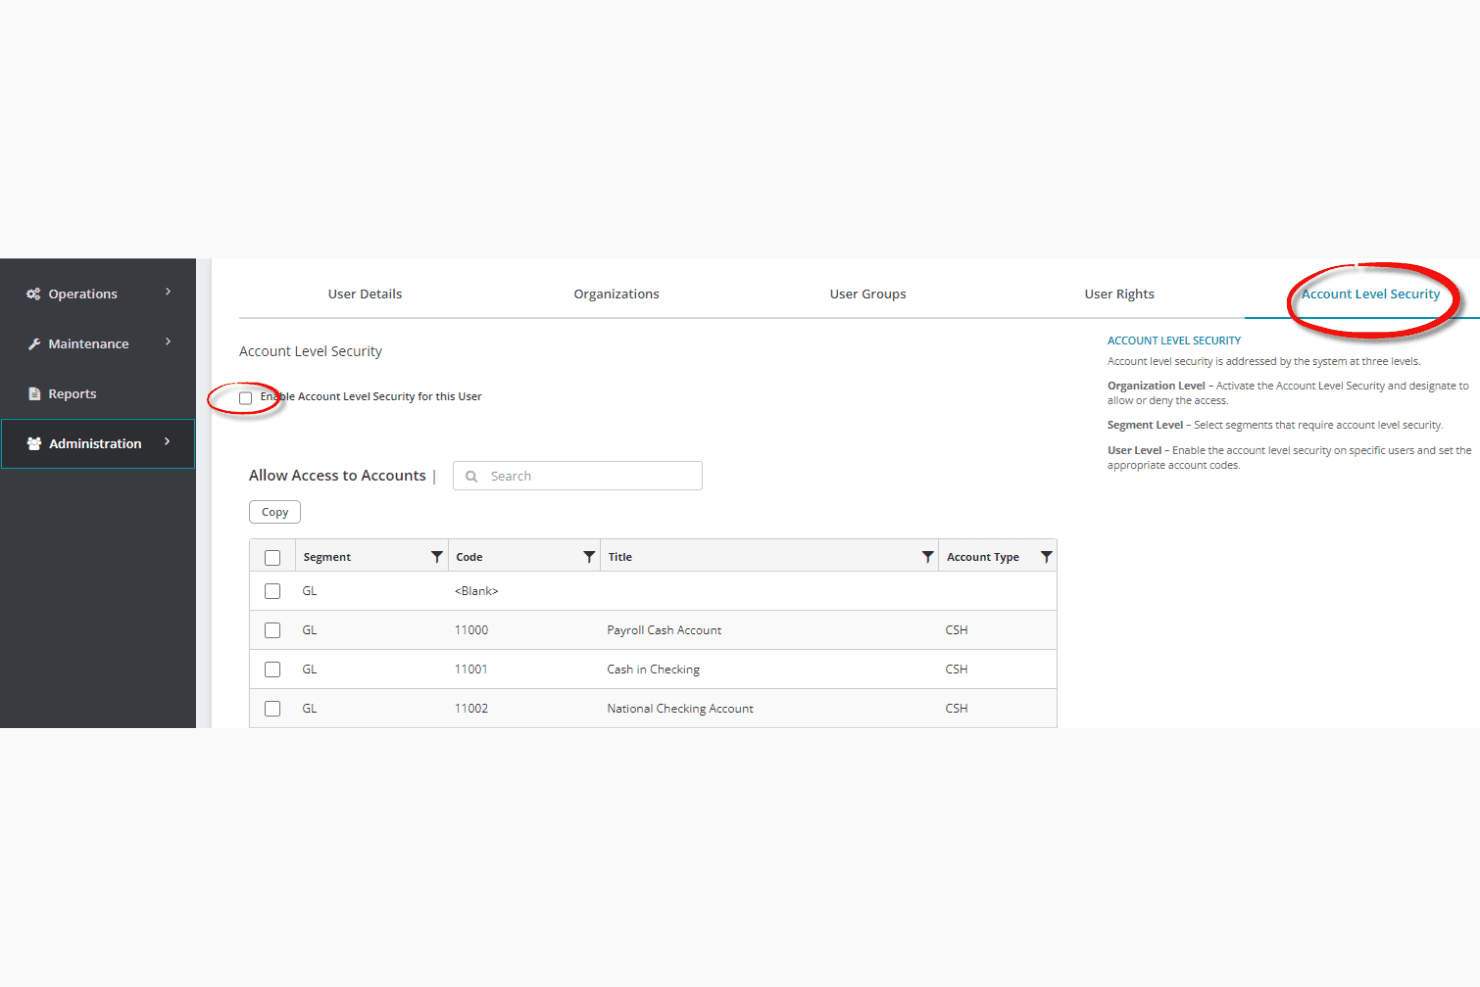This screenshot has height=987, width=1480.
Task: Expand the Operations menu chevron
Action: [x=168, y=292]
